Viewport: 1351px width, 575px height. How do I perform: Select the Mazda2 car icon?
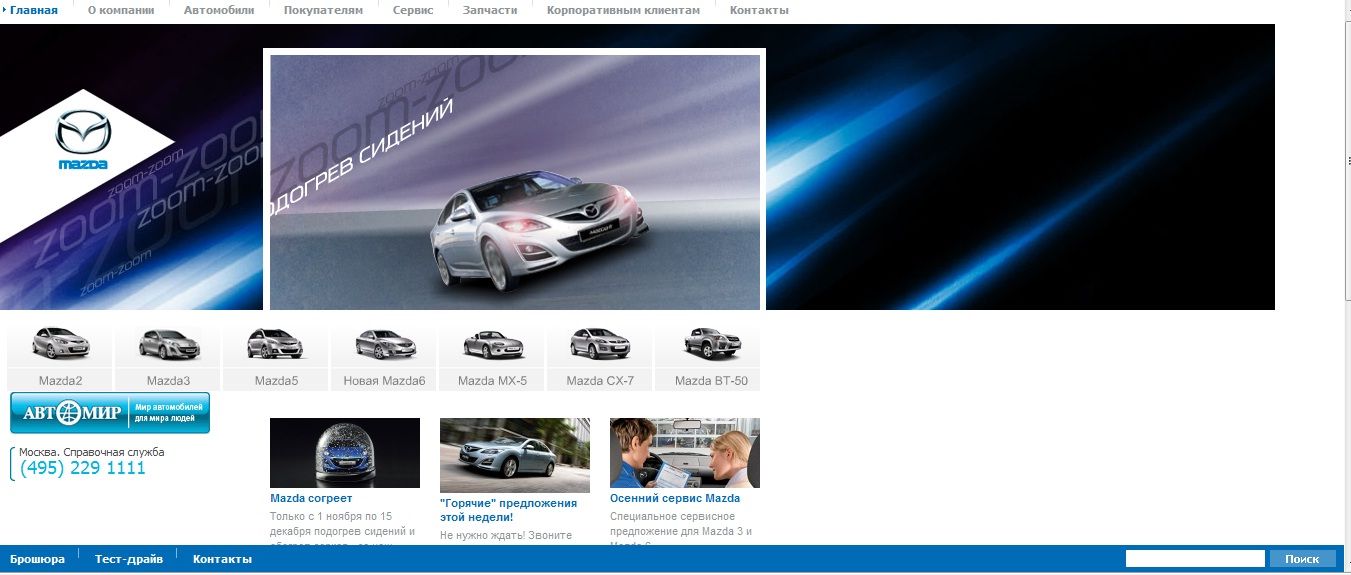pos(60,344)
